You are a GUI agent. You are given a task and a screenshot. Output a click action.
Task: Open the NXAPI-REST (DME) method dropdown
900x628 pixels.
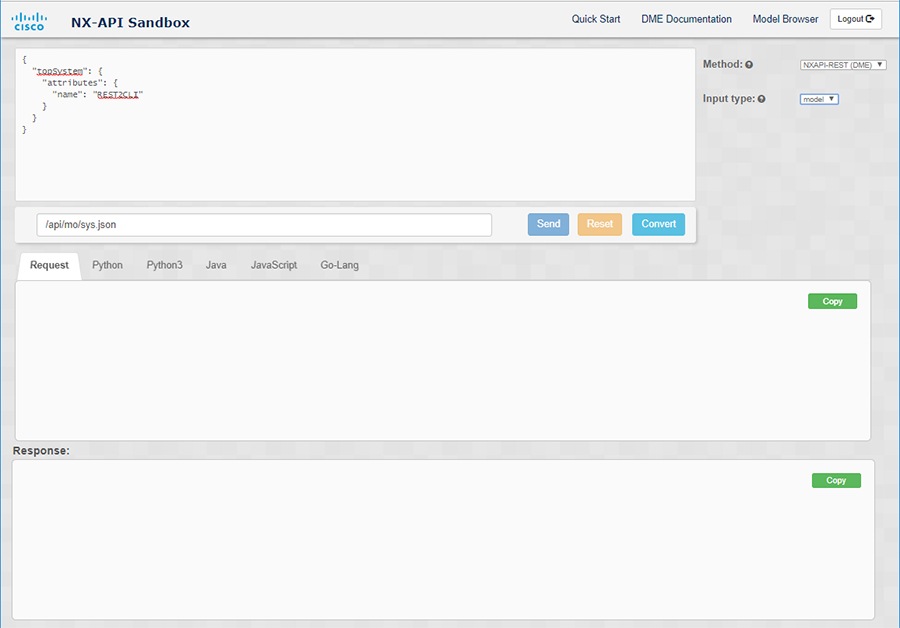843,65
